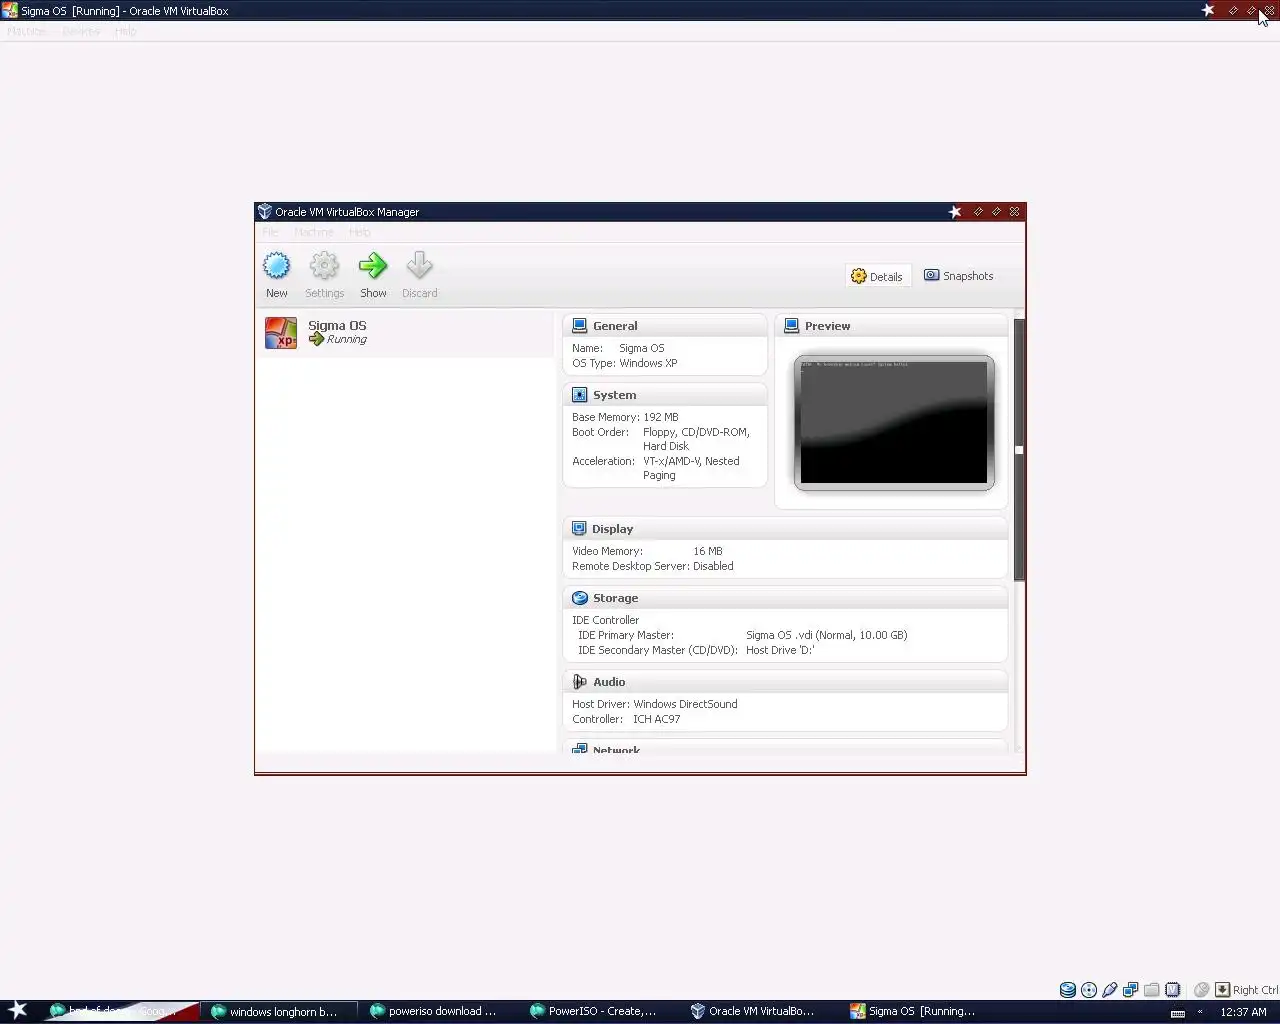Click the Right Ctrl host key label

coord(1255,990)
